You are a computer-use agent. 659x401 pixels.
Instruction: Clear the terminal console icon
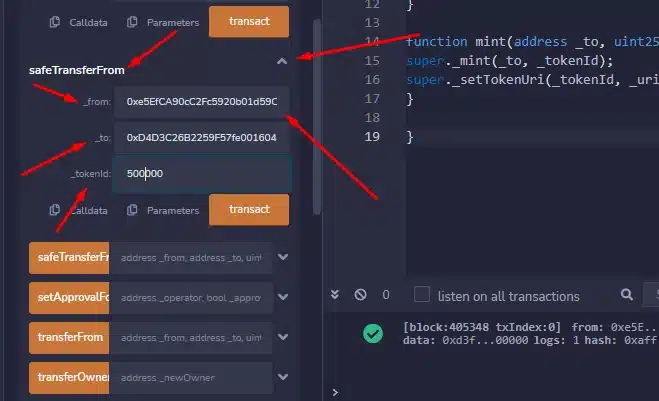pyautogui.click(x=360, y=294)
